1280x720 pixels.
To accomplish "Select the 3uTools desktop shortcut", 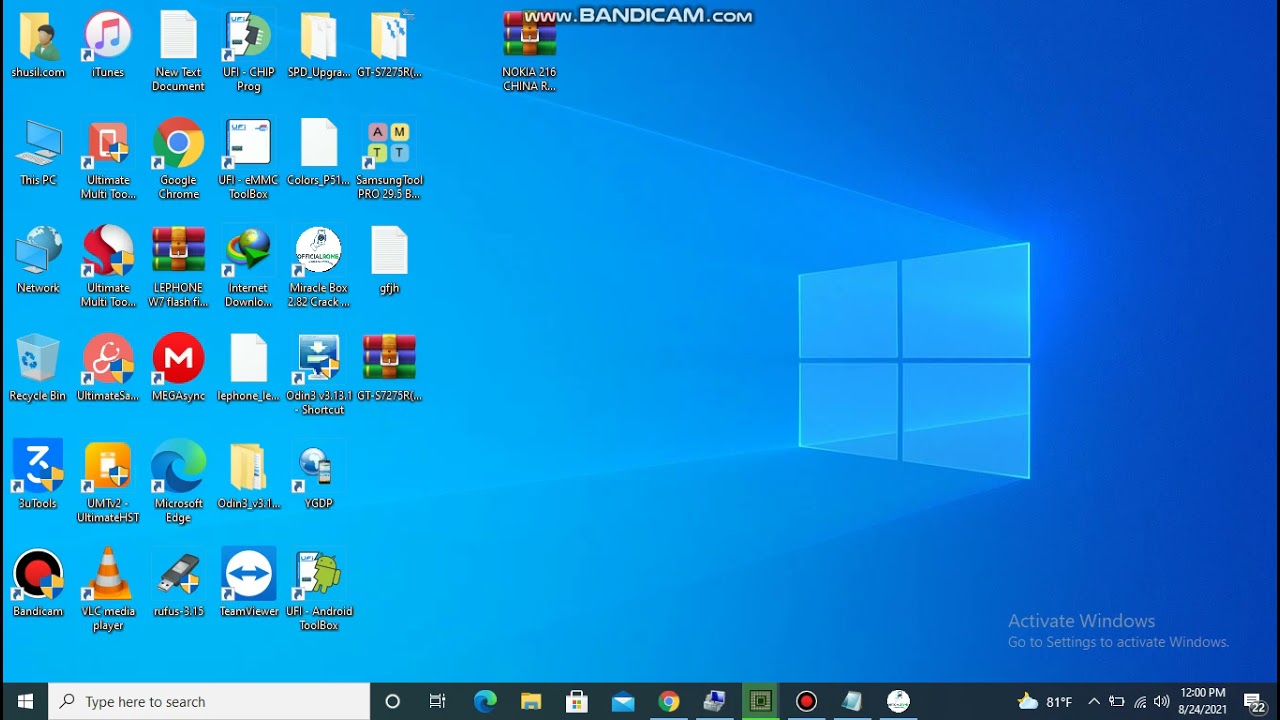I will [38, 477].
